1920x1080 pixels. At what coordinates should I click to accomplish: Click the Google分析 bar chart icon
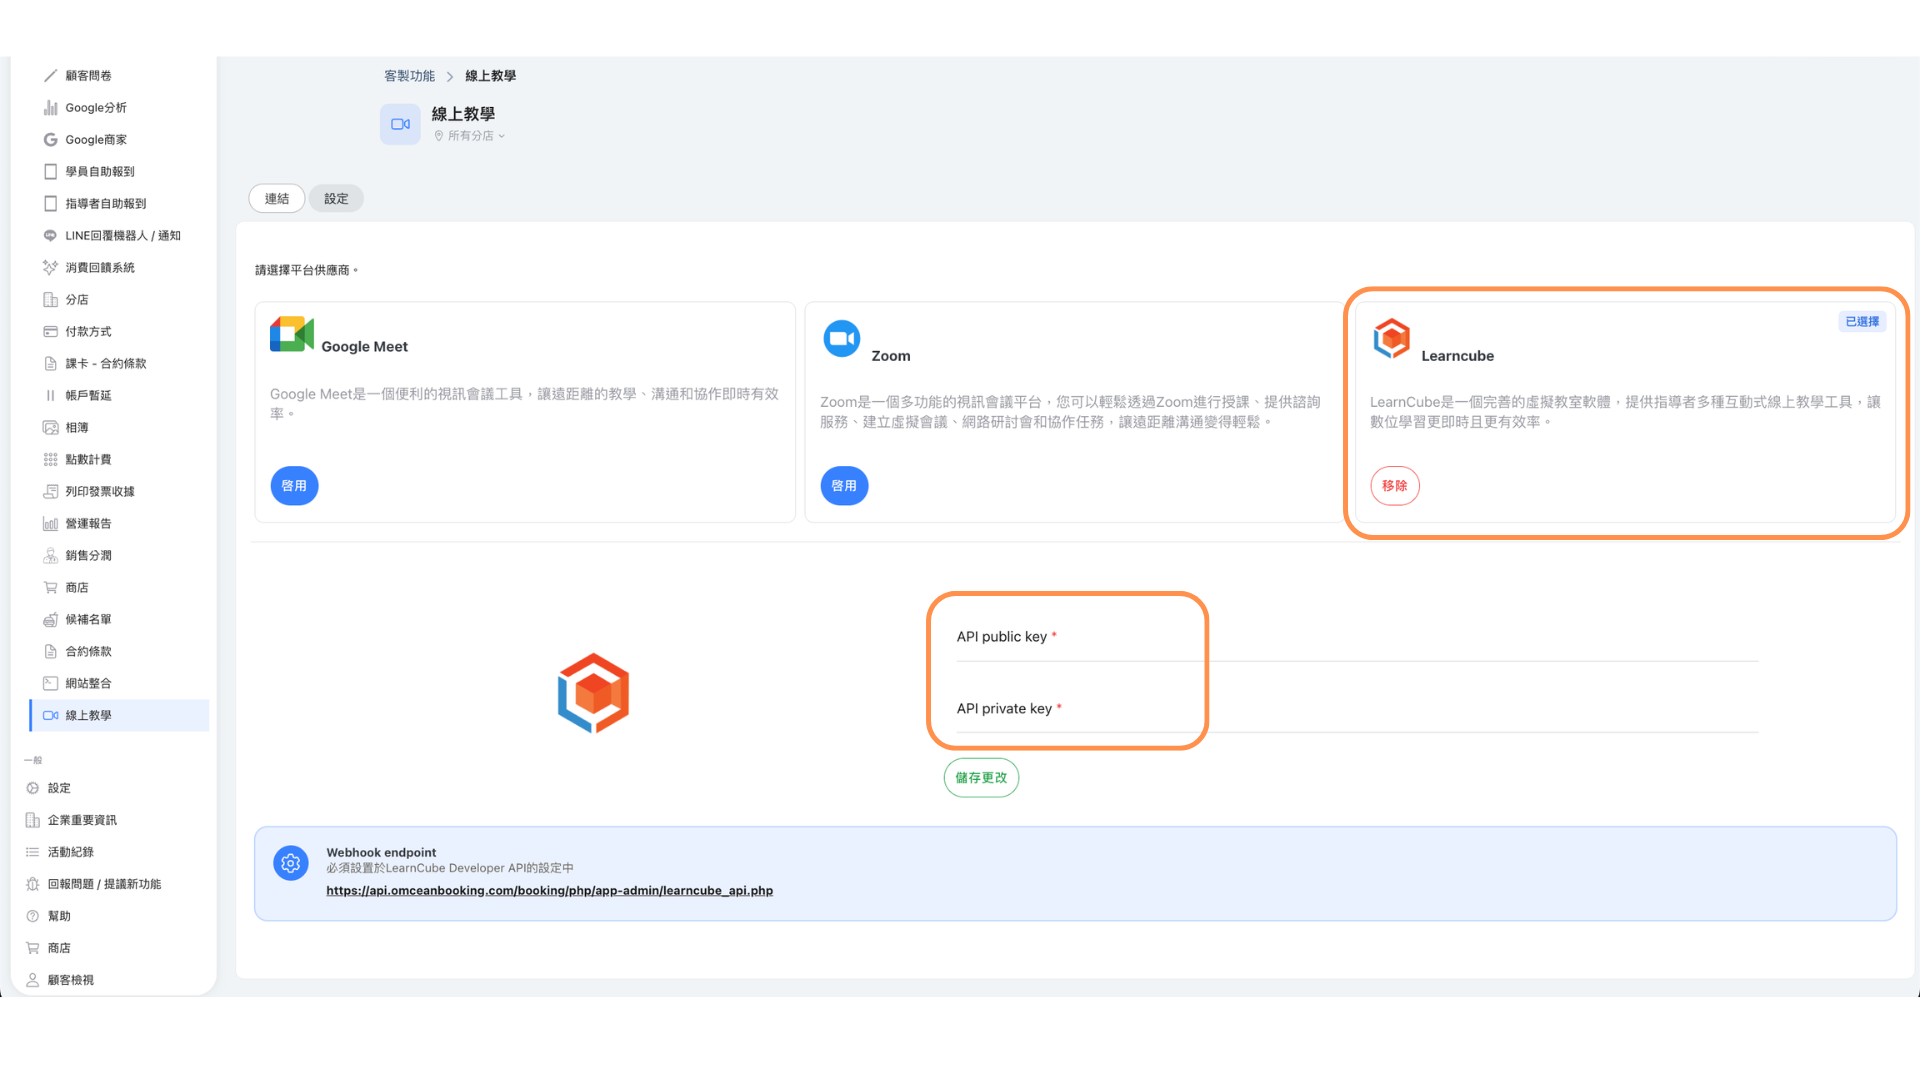50,108
